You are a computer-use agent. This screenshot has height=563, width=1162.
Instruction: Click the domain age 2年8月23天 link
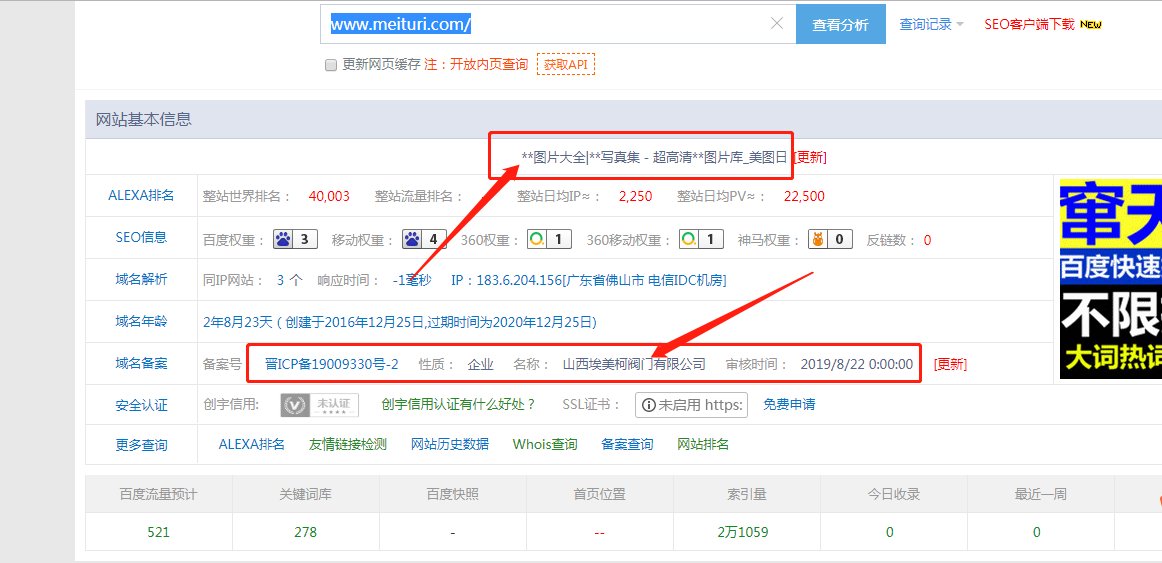400,322
